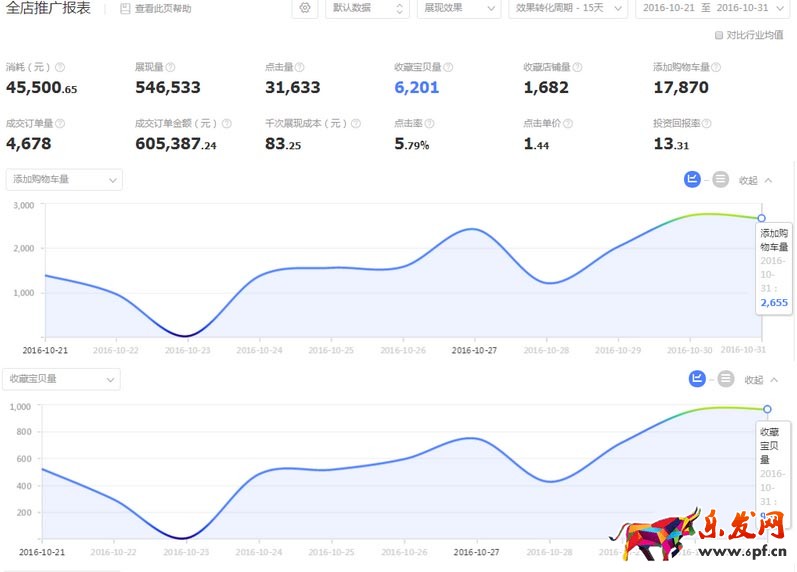Click help icon next to 展现量

tap(171, 67)
